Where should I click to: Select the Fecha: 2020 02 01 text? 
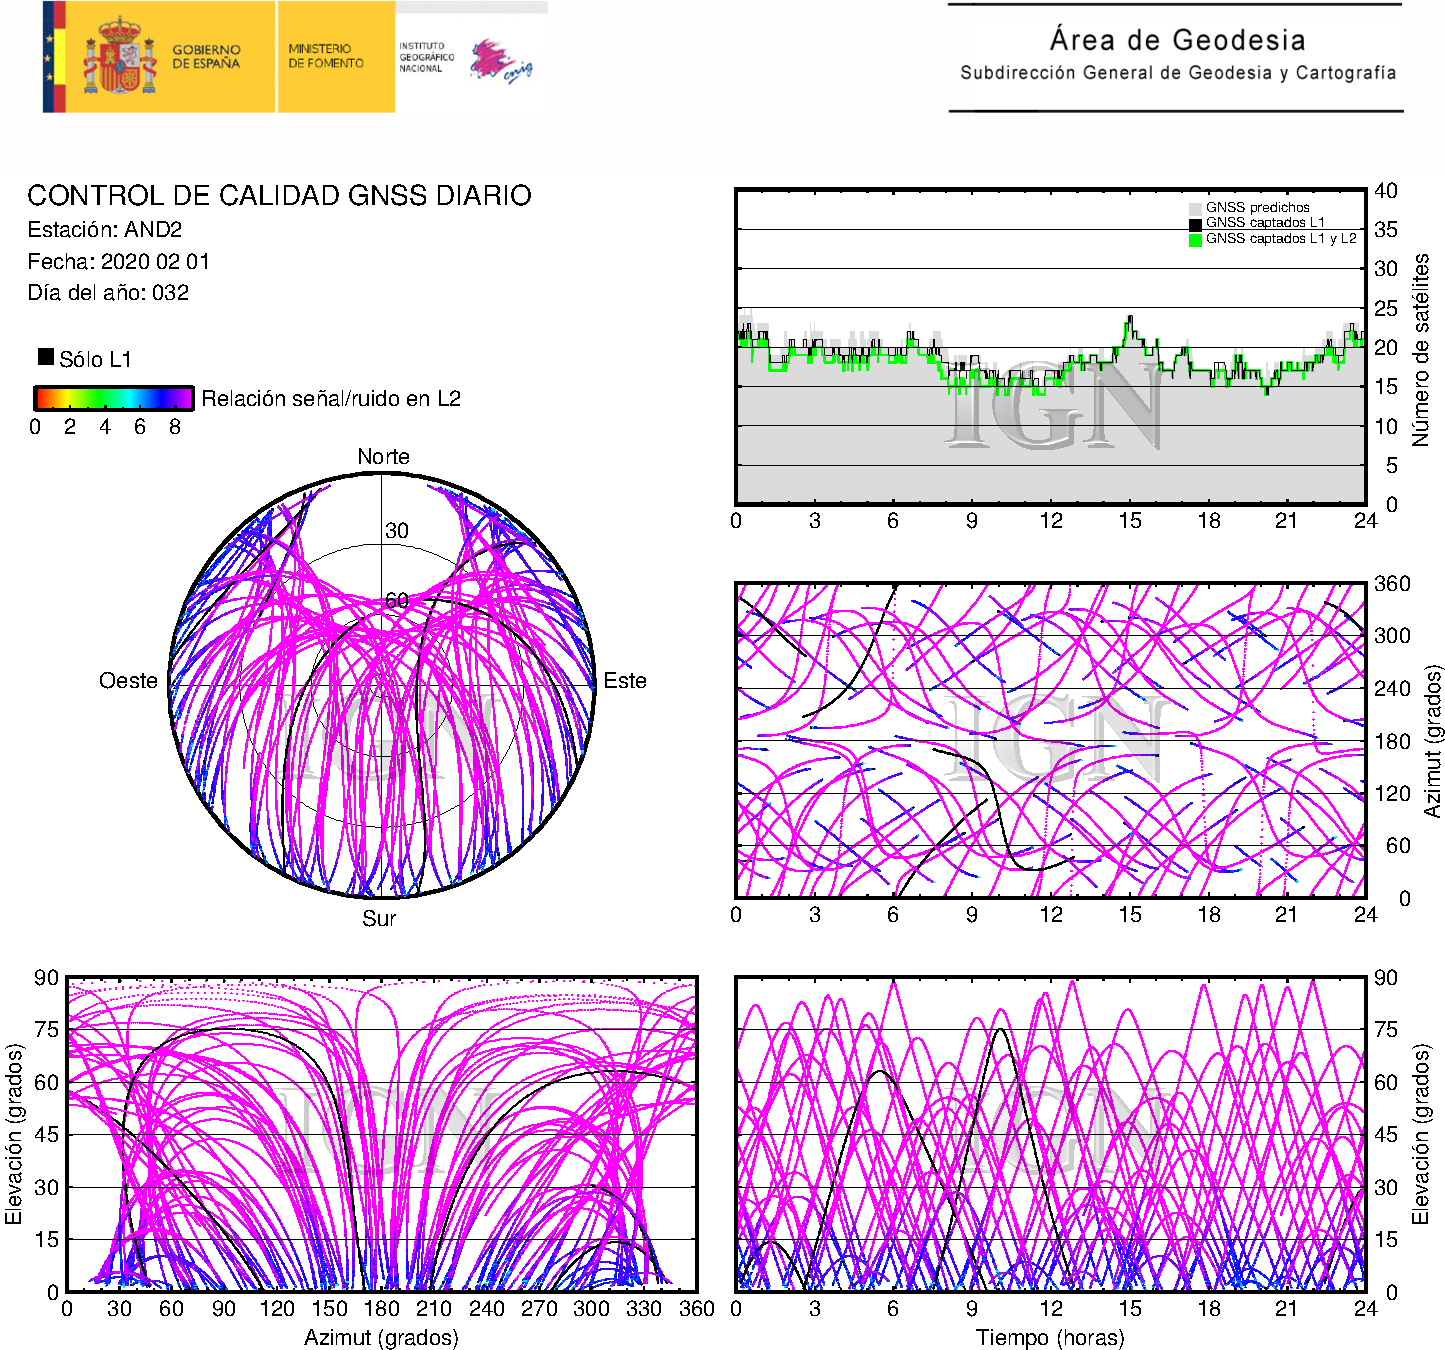(118, 262)
